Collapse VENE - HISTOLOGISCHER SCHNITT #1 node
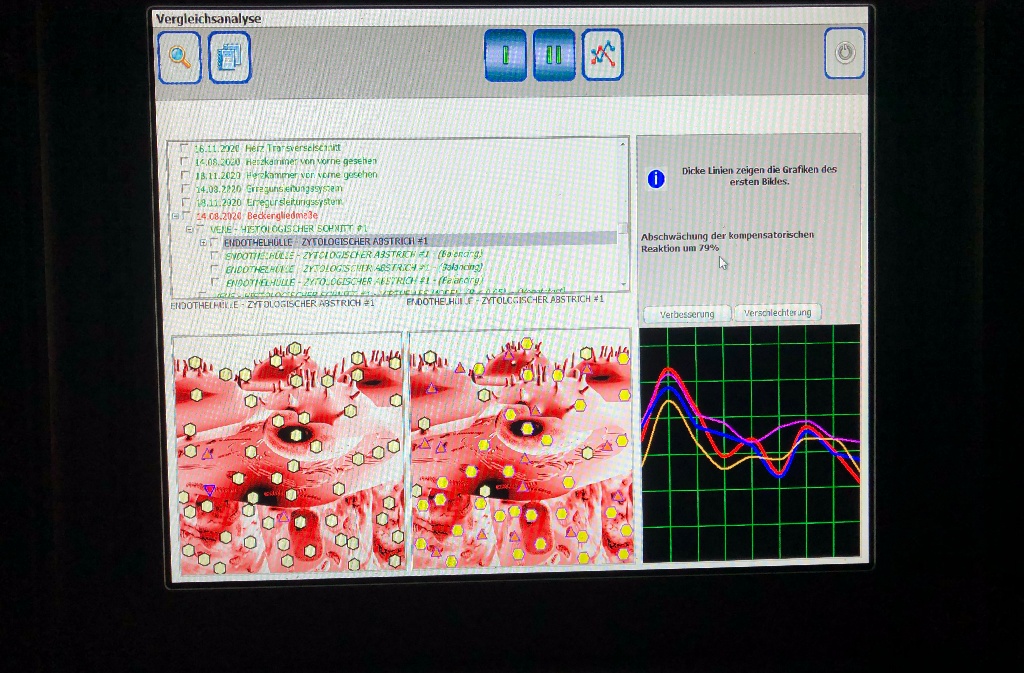The width and height of the screenshot is (1024, 673). tap(188, 229)
